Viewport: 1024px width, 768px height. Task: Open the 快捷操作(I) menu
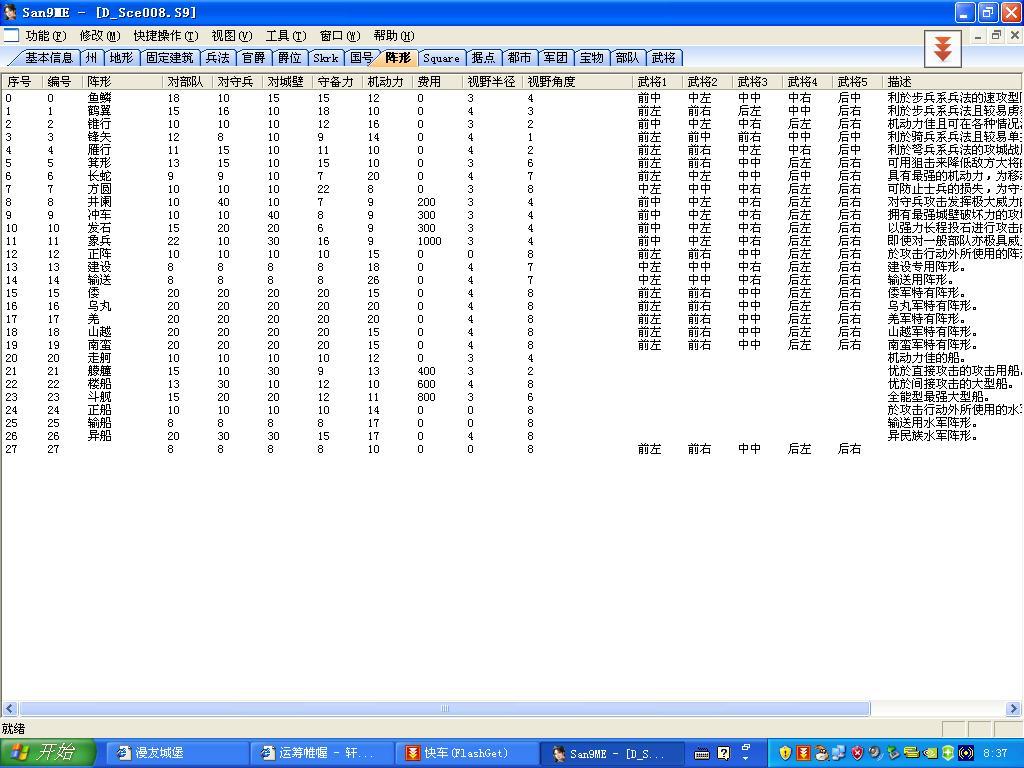click(165, 35)
